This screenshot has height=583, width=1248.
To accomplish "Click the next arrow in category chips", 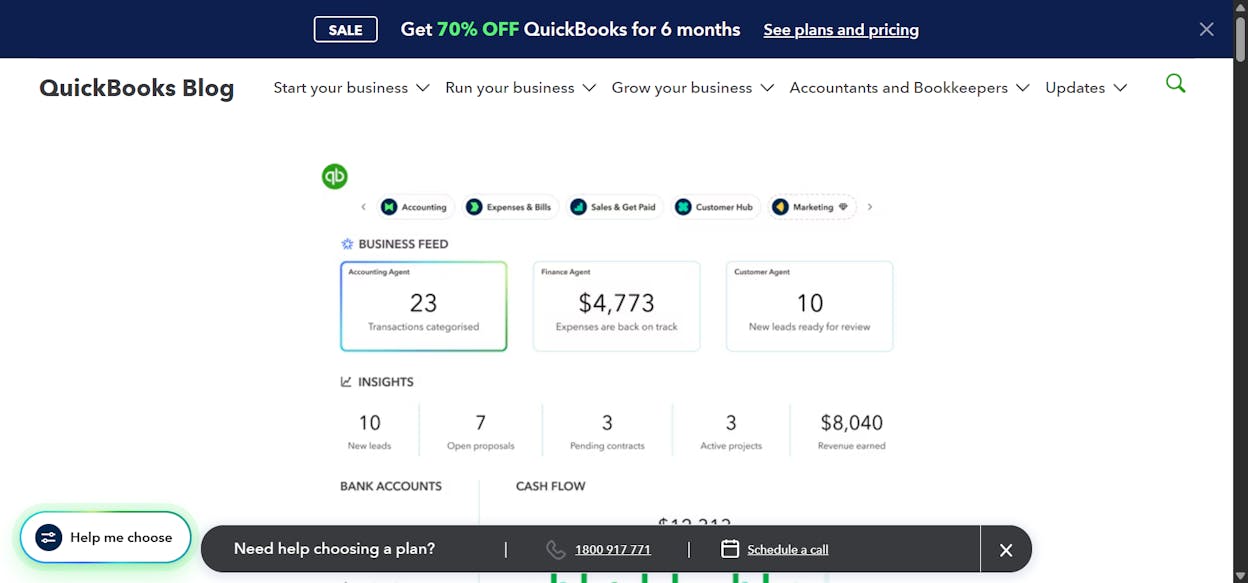I will point(870,207).
